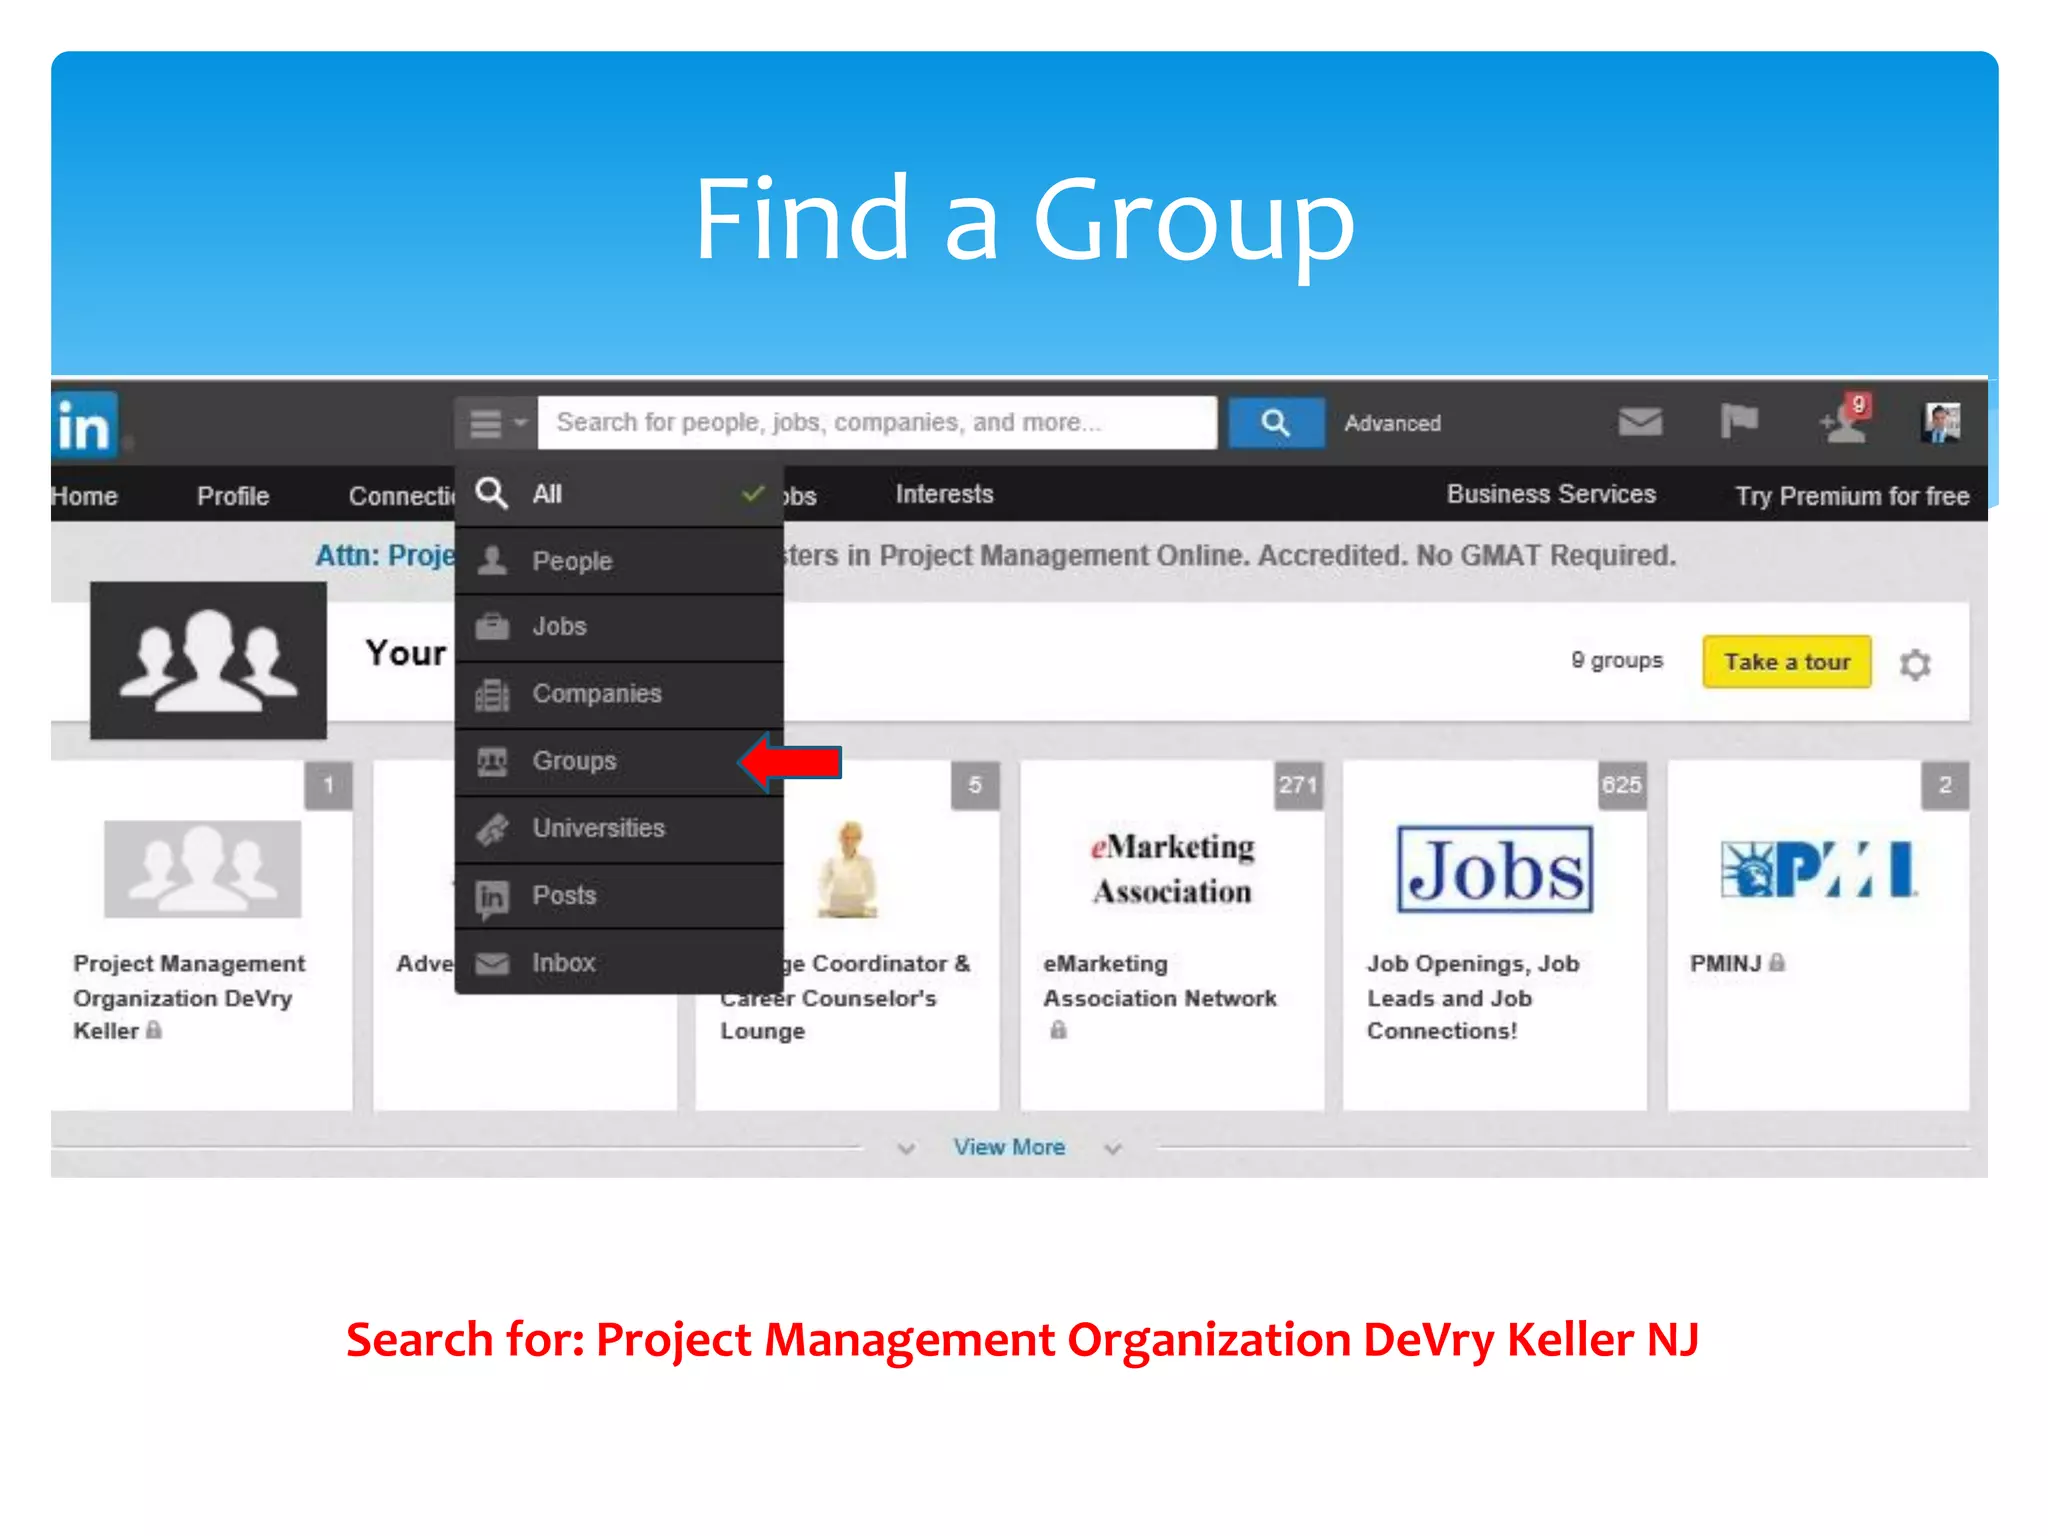Open the add connections icon with badge
Viewport: 2048px width, 1536px height.
click(1844, 419)
